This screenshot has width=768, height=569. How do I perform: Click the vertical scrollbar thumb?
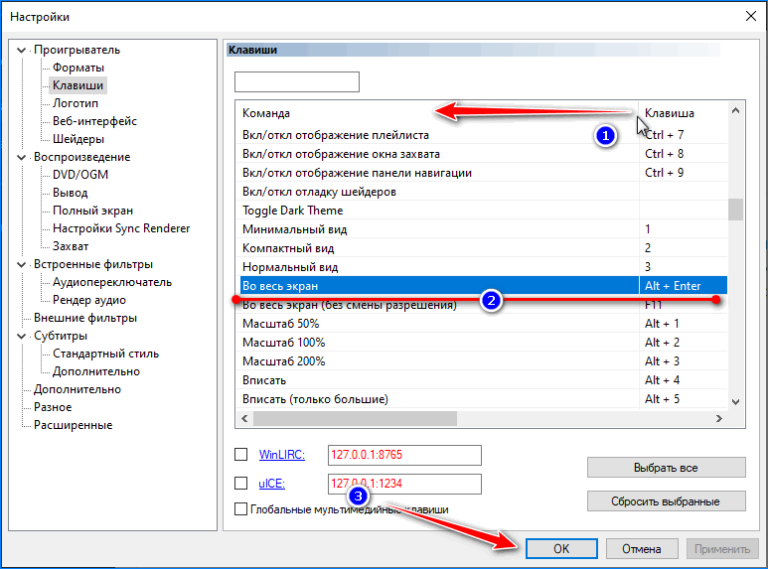(x=735, y=209)
